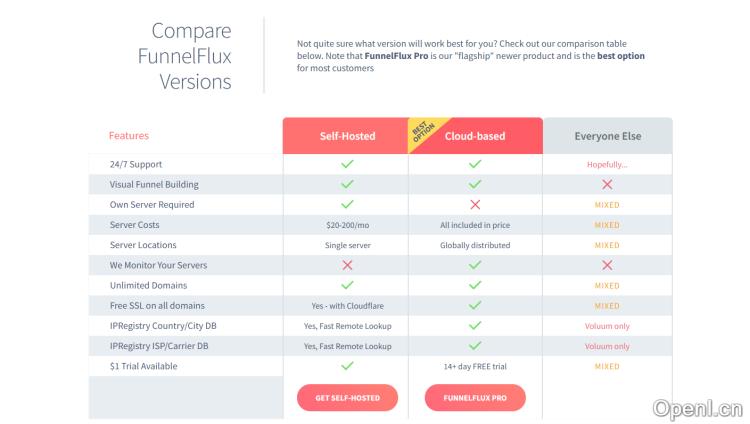750x424 pixels.
Task: Click Self-Hosted We Monitor Your Servers cross
Action: click(347, 265)
